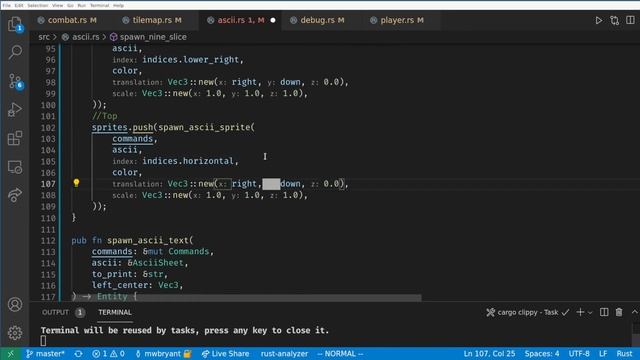Split the editor to the right

(x=631, y=20)
